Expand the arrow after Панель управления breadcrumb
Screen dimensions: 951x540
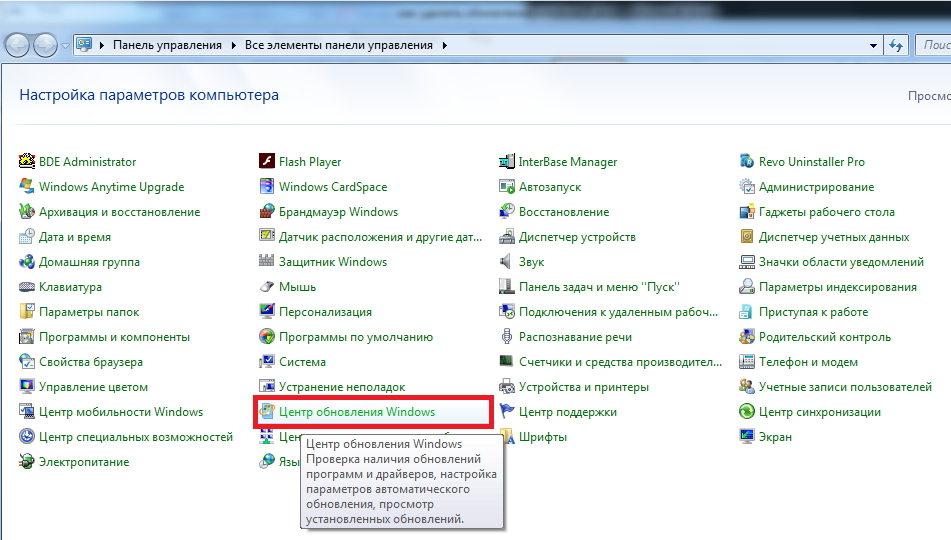pyautogui.click(x=235, y=46)
